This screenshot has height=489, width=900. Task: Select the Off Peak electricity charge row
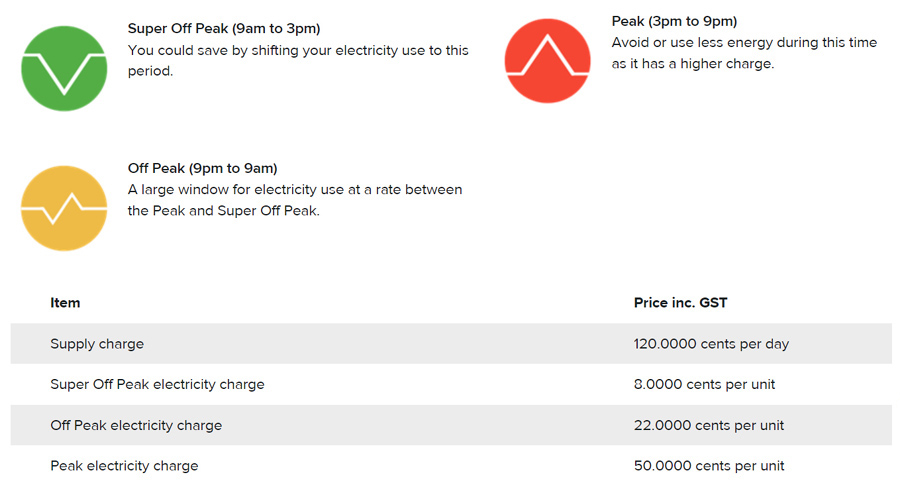coord(451,425)
